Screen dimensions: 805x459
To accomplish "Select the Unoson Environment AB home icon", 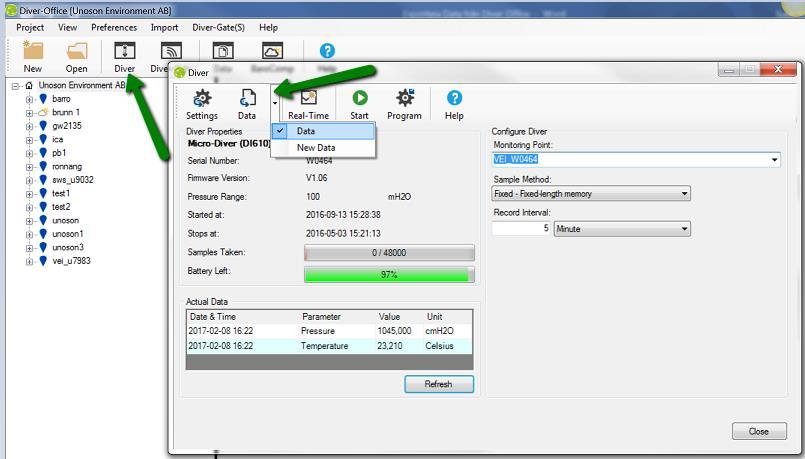I will click(x=29, y=85).
